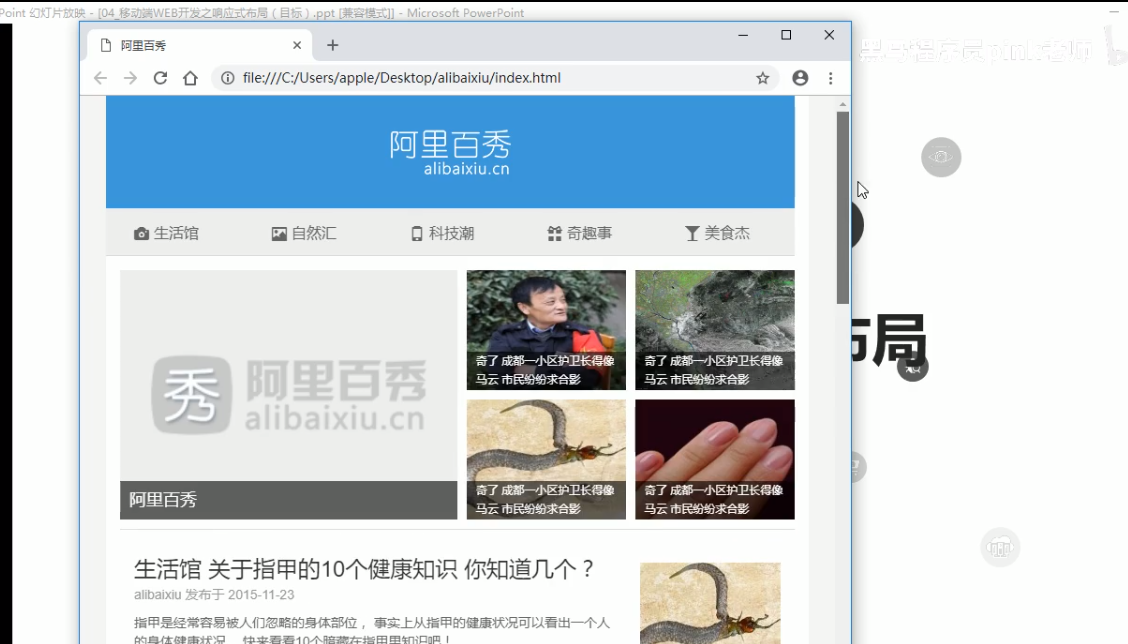Screen dimensions: 1128x644
Task: Click the cloud icon circle on slide
Action: 1000,548
